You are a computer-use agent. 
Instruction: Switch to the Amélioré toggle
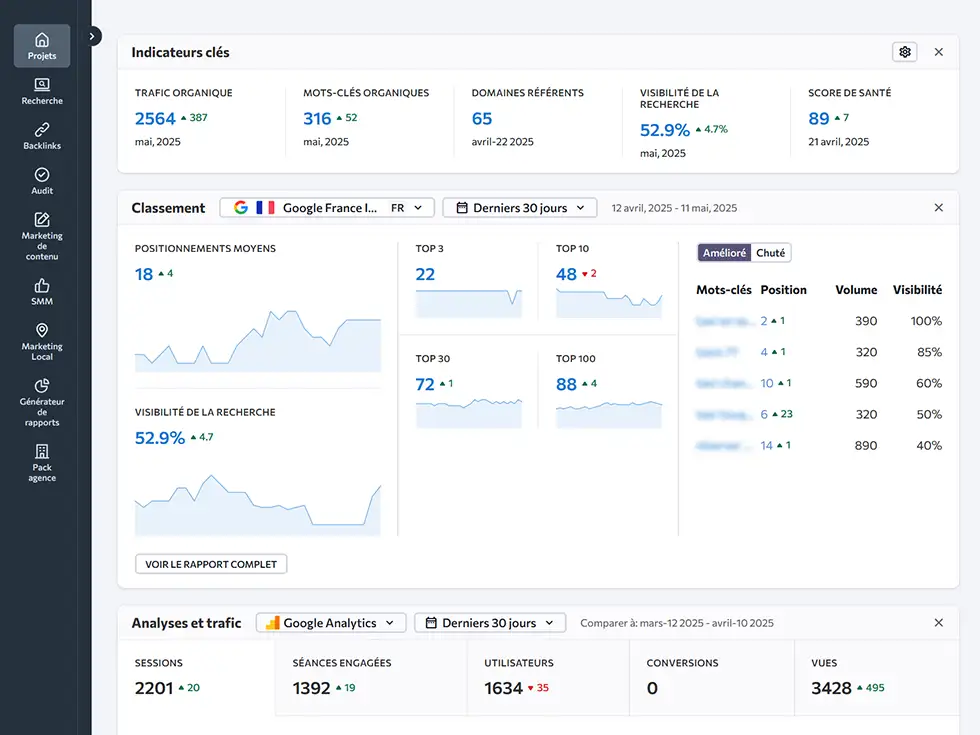pos(724,253)
